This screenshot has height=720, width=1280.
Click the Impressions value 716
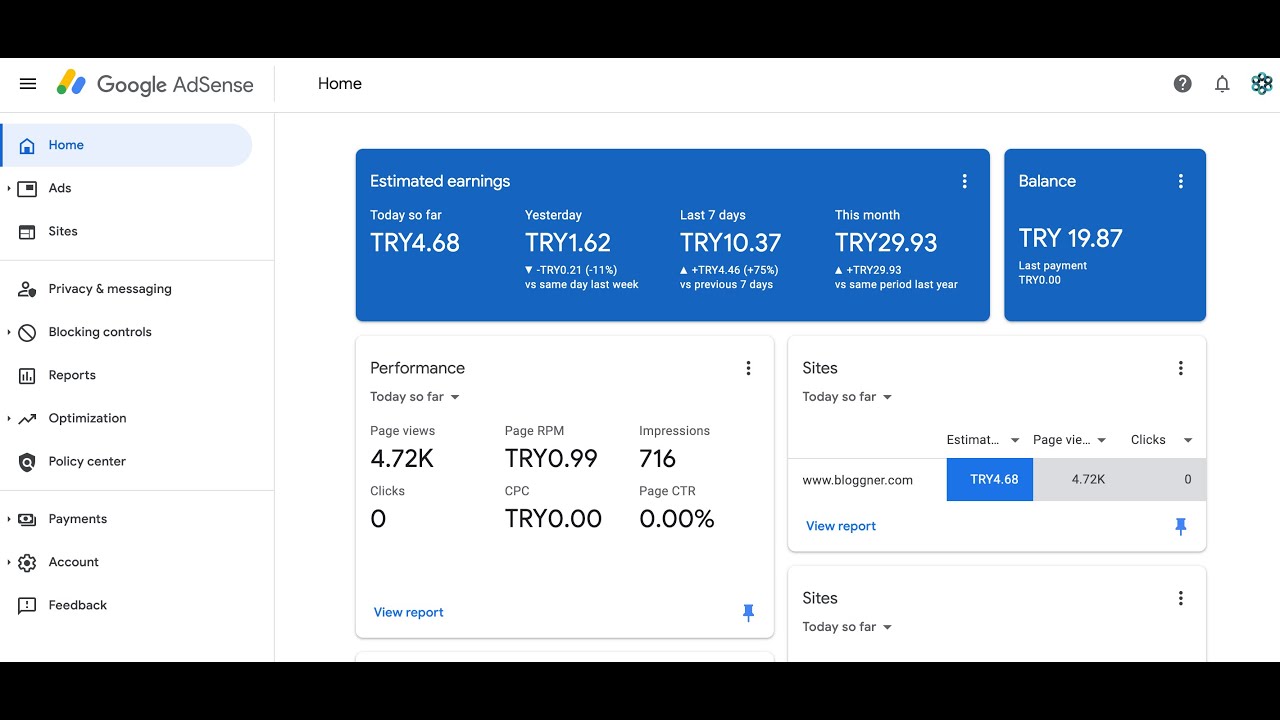point(658,459)
